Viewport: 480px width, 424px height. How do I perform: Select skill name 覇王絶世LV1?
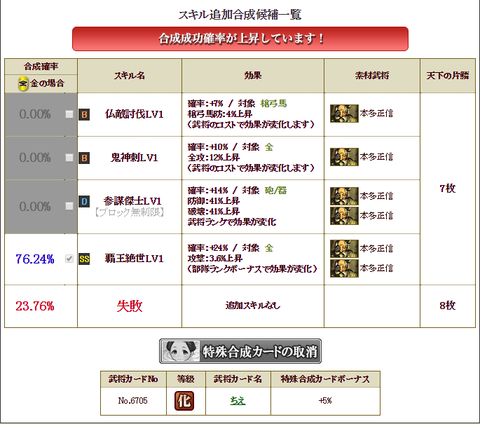[134, 259]
